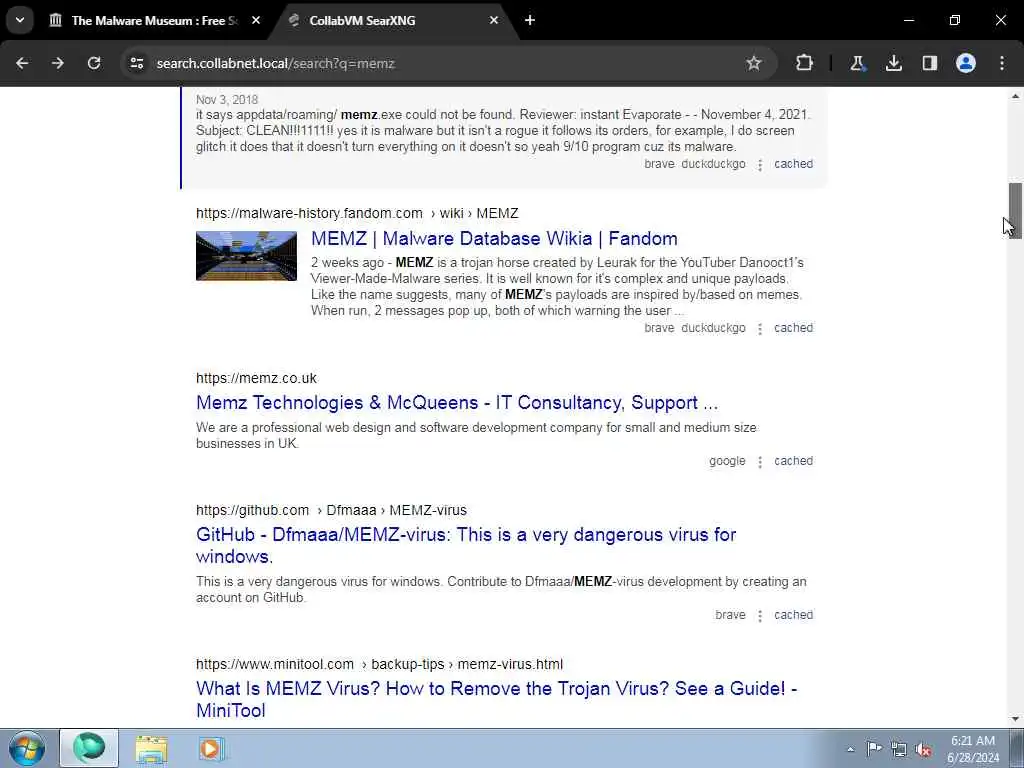Close The Malware Museum tab

coord(256,20)
